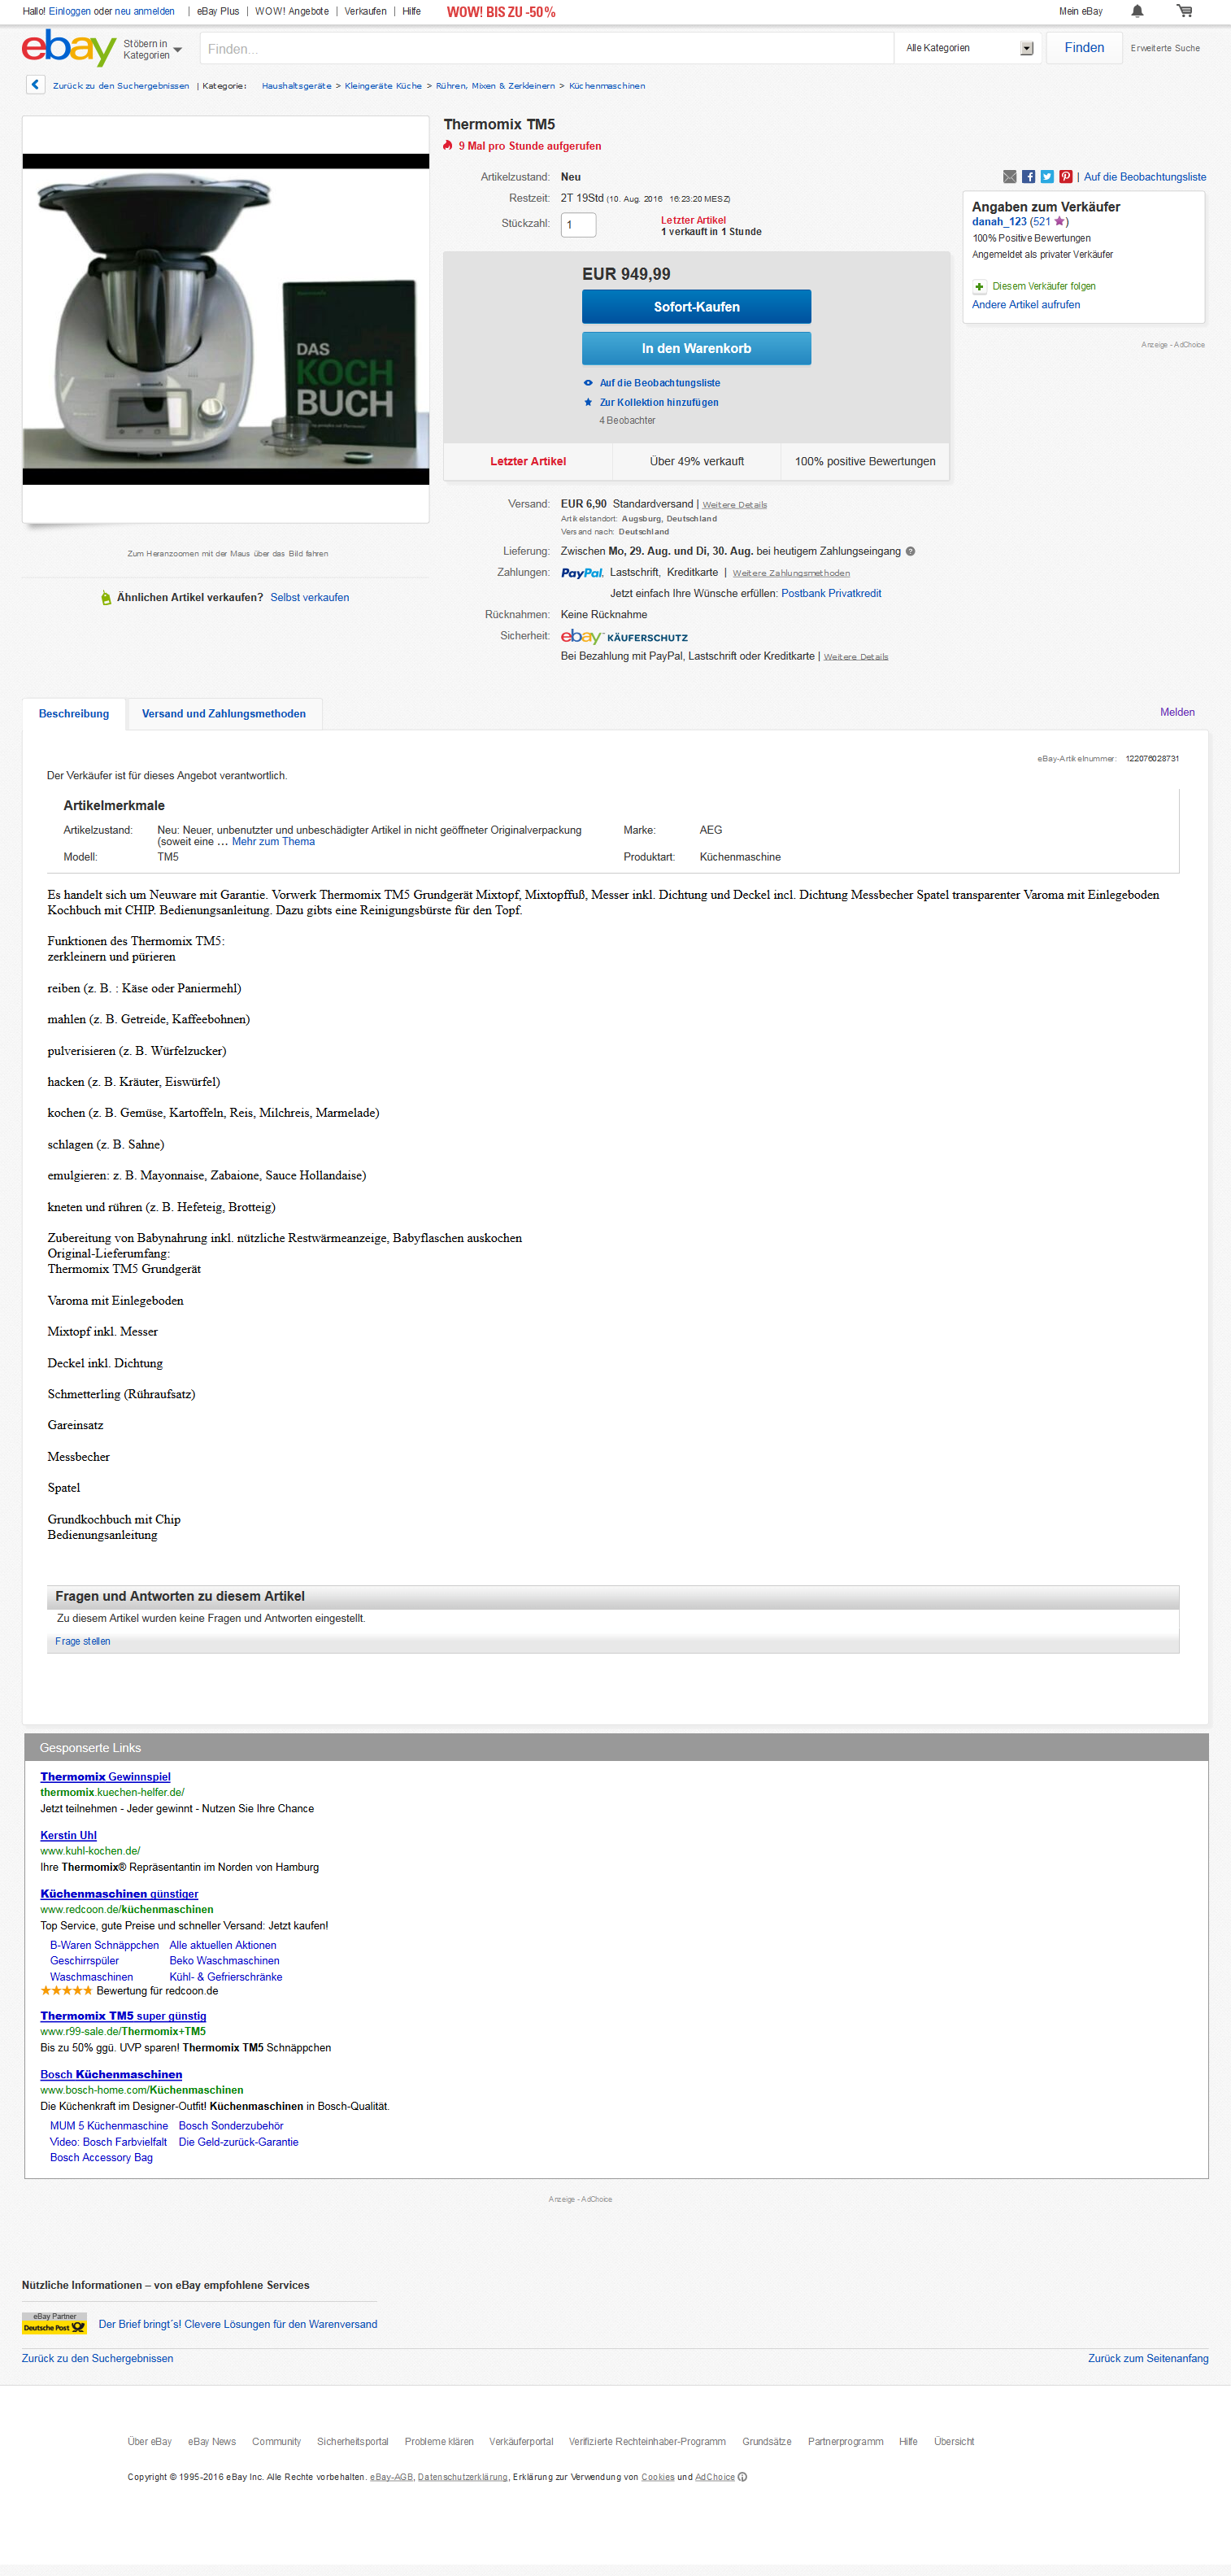Image resolution: width=1231 pixels, height=2576 pixels.
Task: Open Thermomix Gewinnspiel sponsored link
Action: (x=105, y=1777)
